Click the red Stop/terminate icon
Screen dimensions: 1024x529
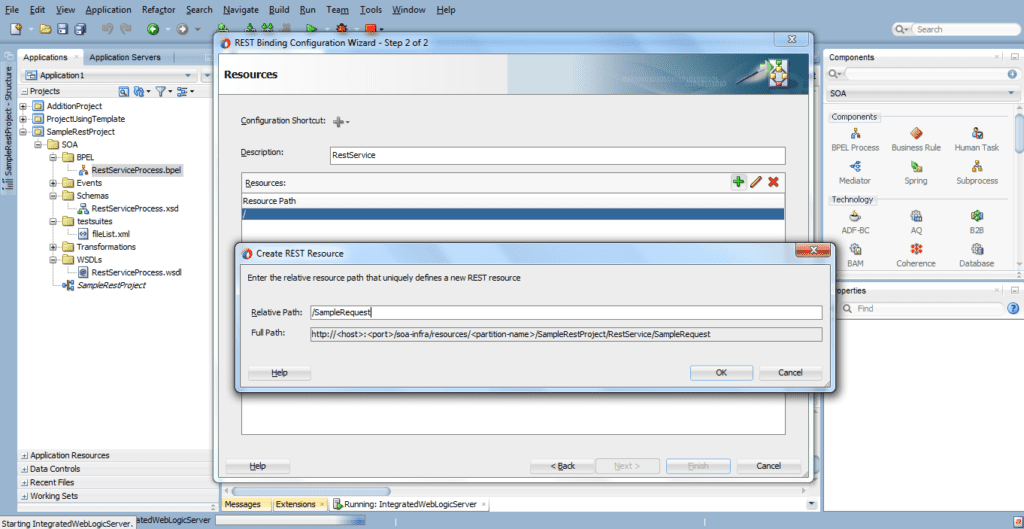click(370, 29)
